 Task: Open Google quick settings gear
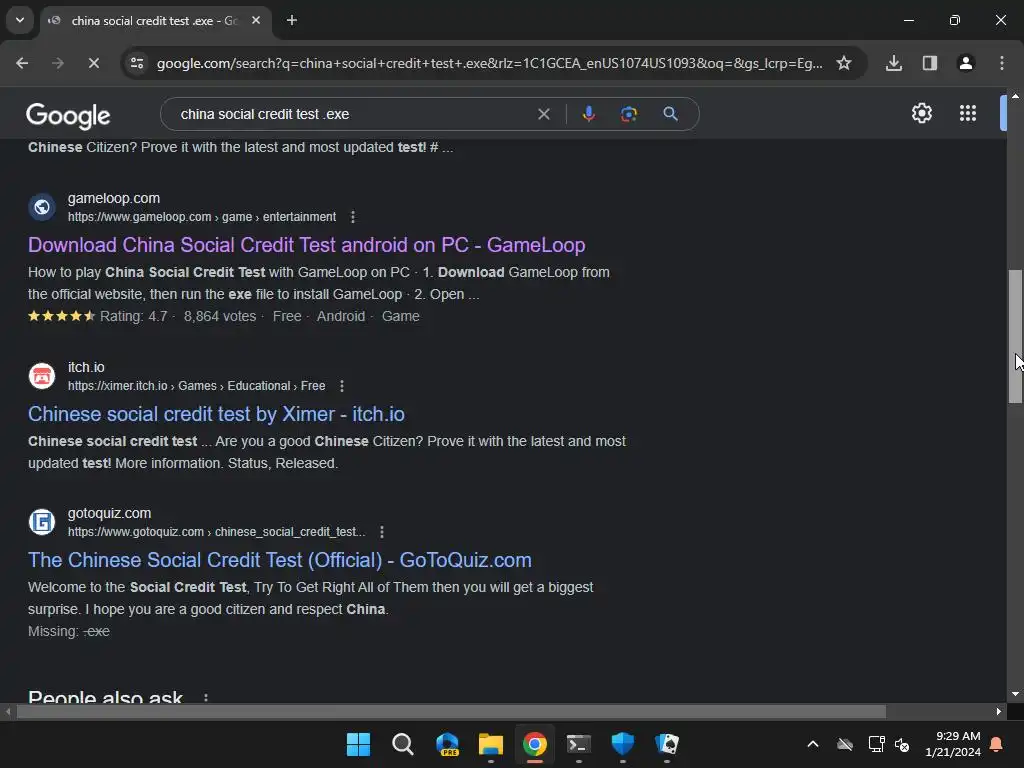[921, 114]
